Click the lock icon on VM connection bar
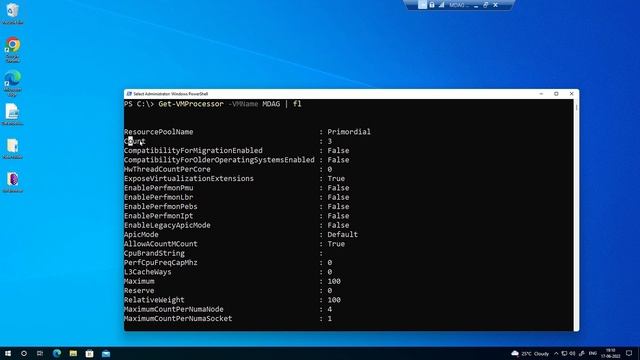 tap(432, 5)
